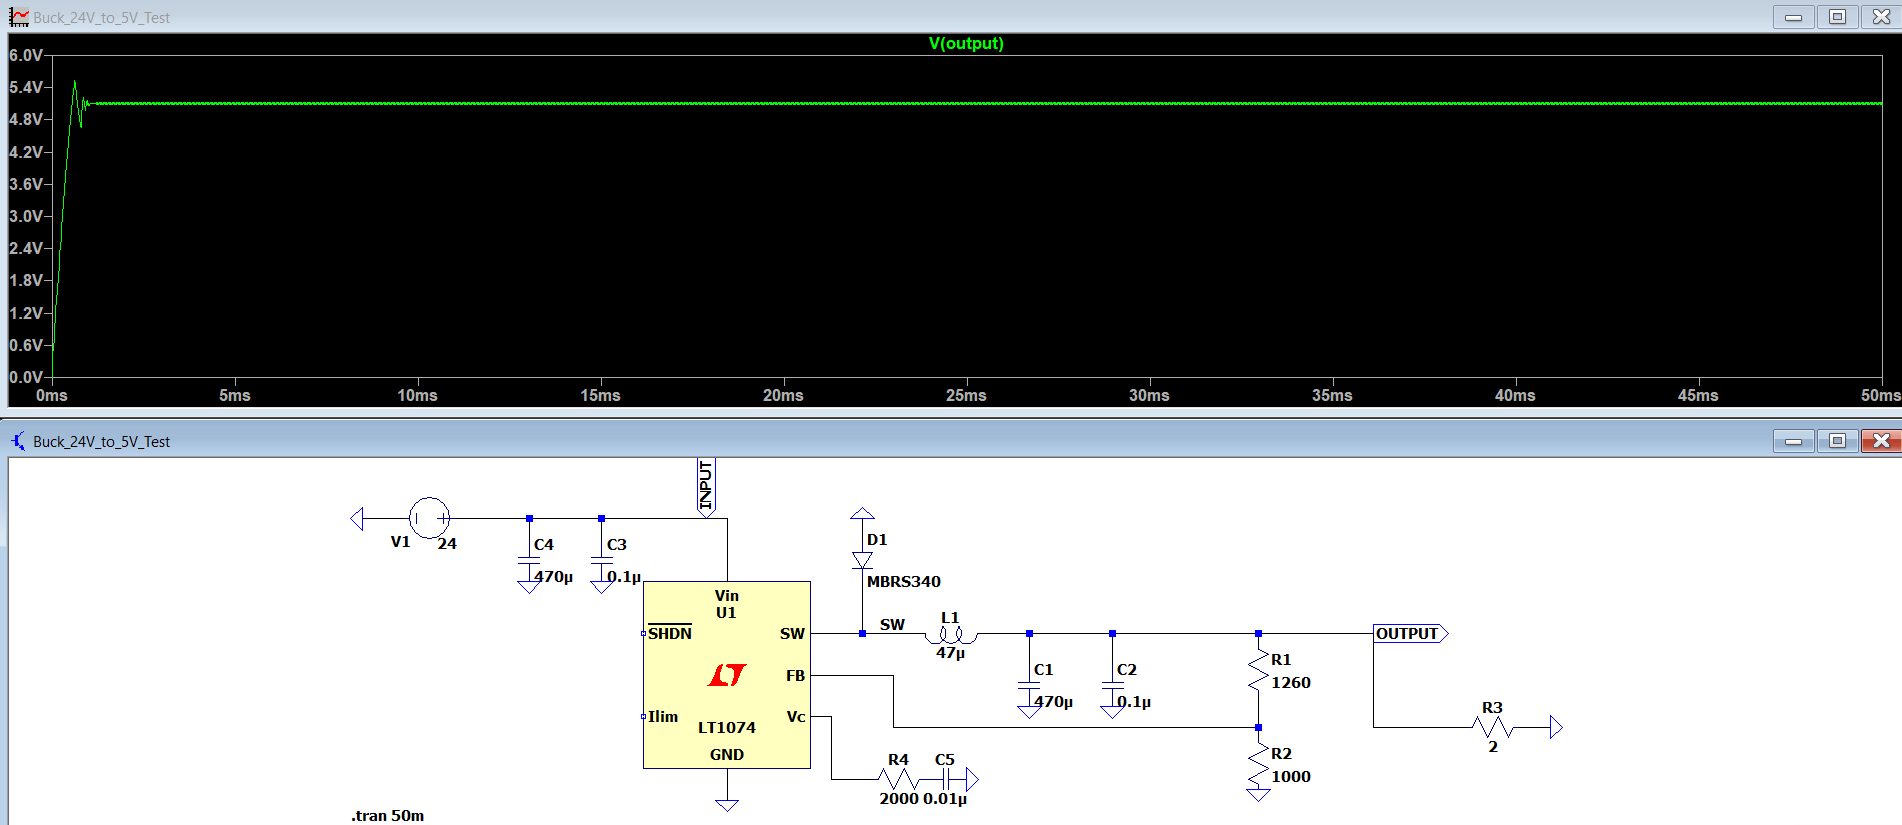The width and height of the screenshot is (1902, 825).
Task: Select capacitor C5 symbol
Action: pyautogui.click(x=946, y=779)
